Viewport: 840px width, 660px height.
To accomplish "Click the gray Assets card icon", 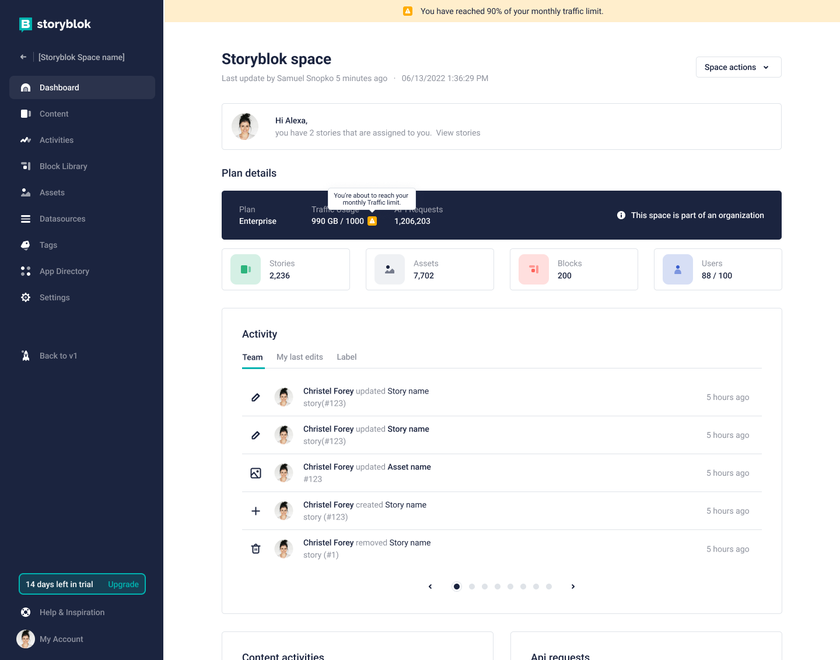I will click(389, 269).
